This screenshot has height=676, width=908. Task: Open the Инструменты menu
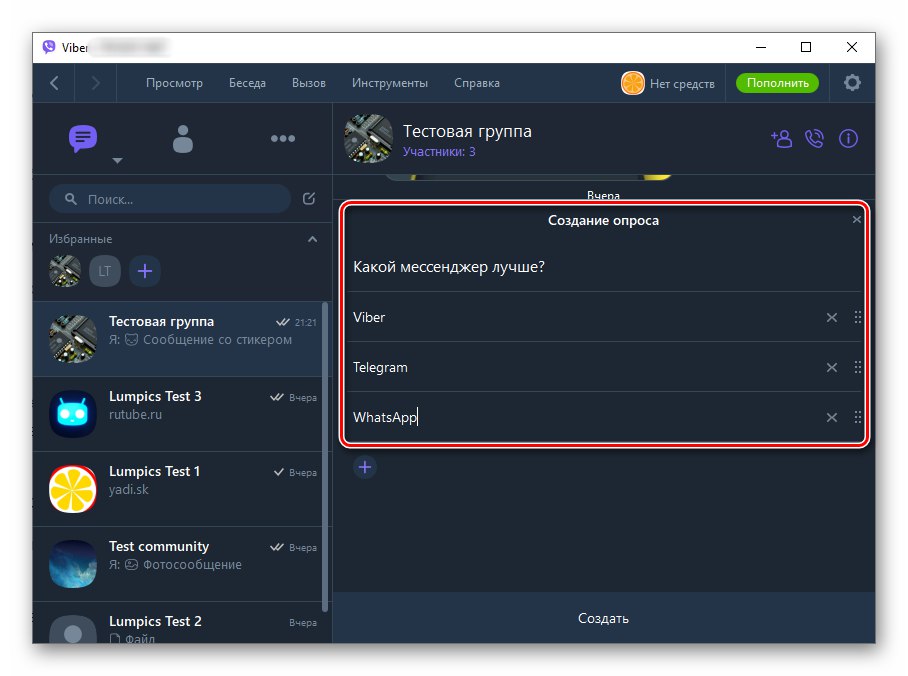point(390,83)
